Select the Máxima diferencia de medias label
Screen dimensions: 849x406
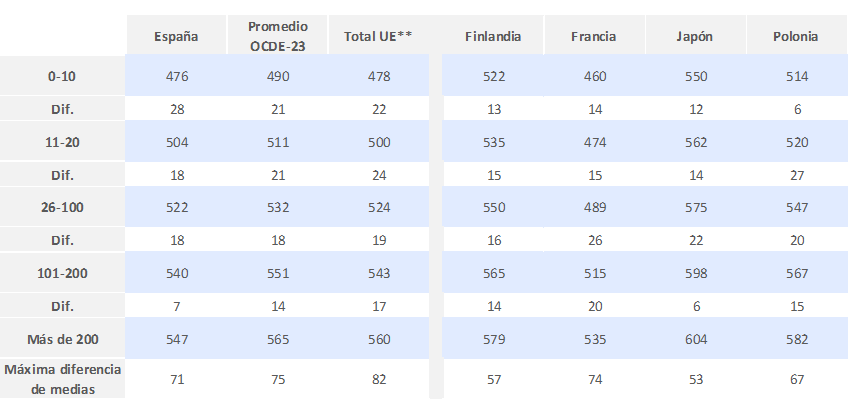pos(63,379)
